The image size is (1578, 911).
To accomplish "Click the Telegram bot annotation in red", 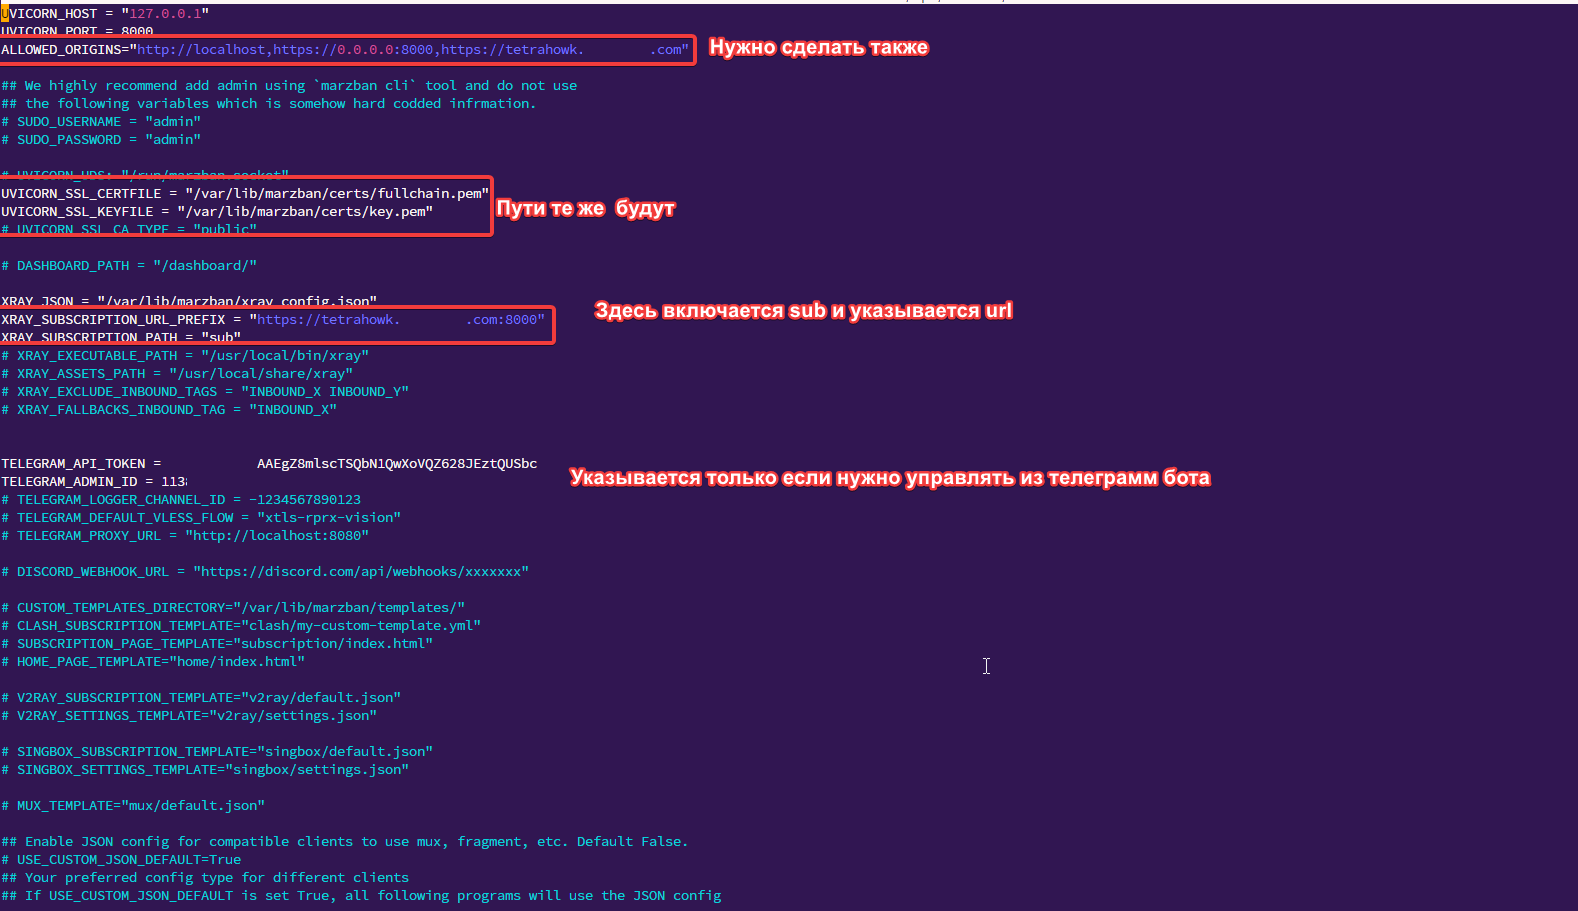I will click(x=889, y=478).
